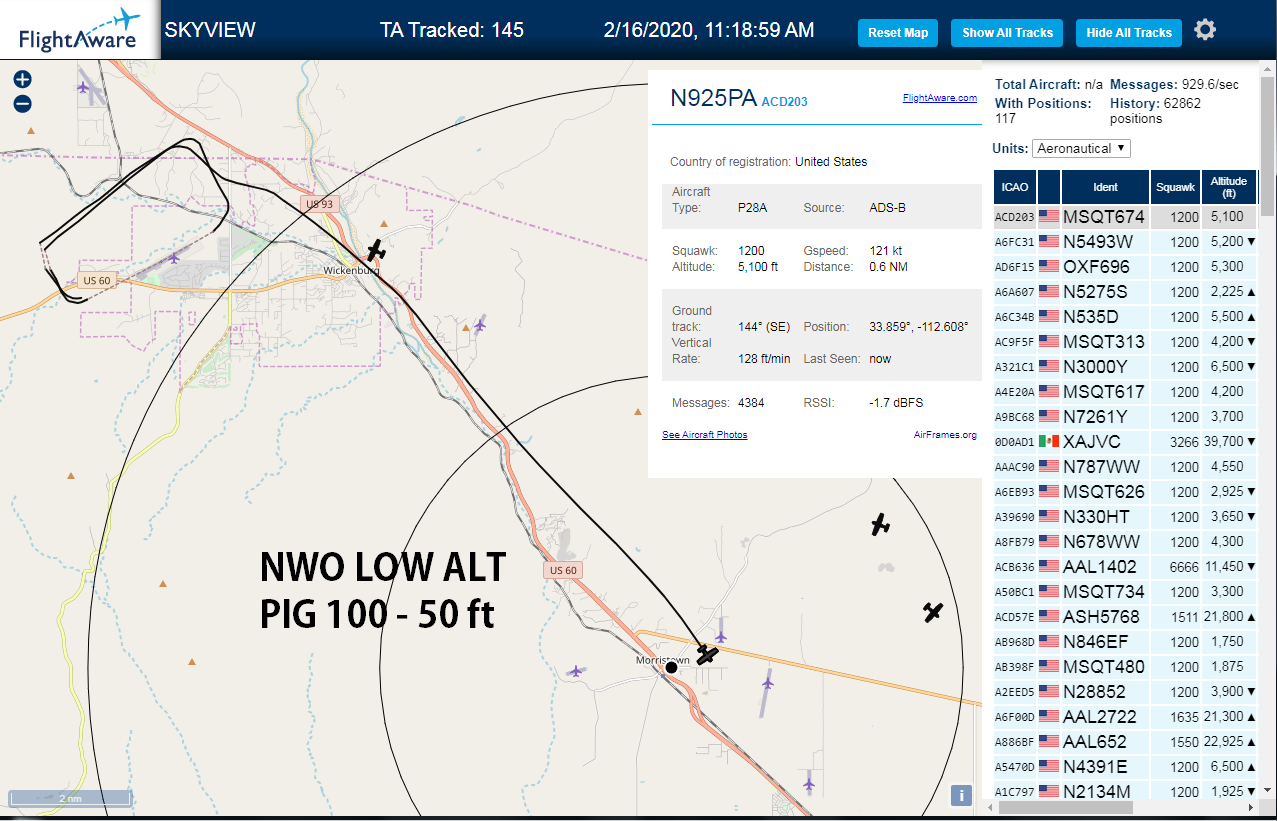The width and height of the screenshot is (1277, 821).
Task: Sort table by Altitude (ft) column header
Action: pos(1229,187)
